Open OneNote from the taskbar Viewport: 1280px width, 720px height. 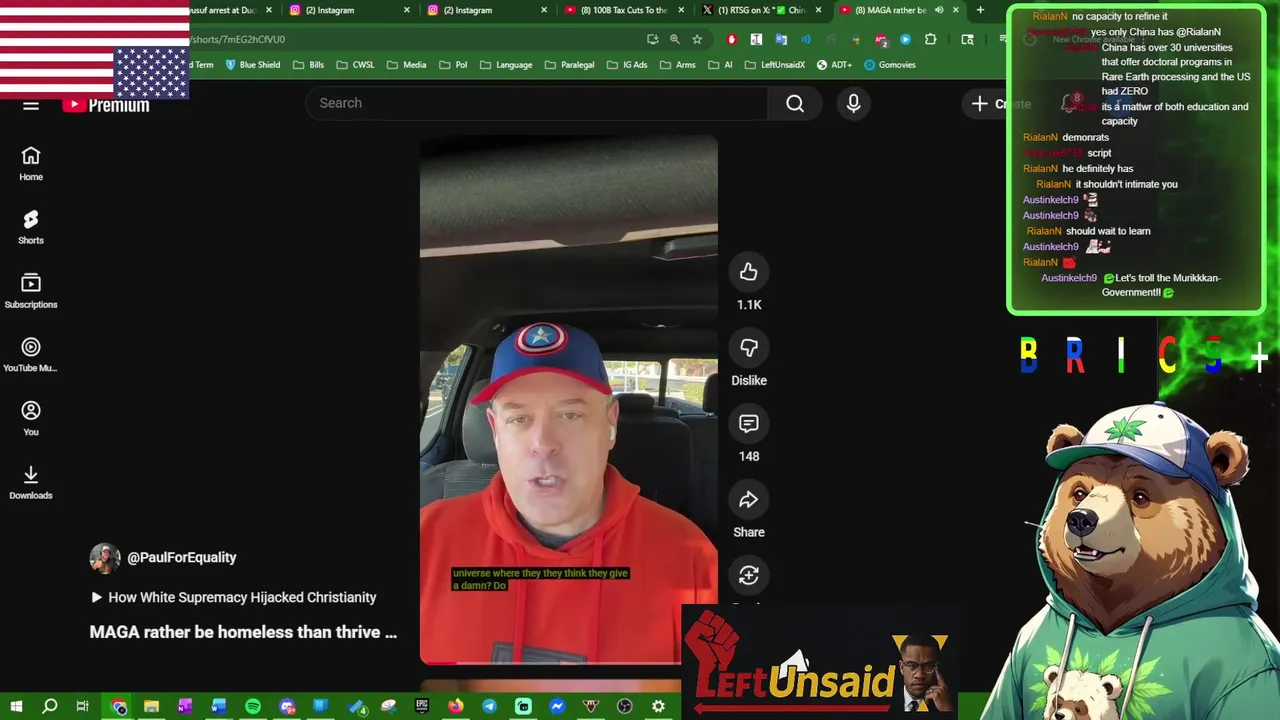point(185,707)
